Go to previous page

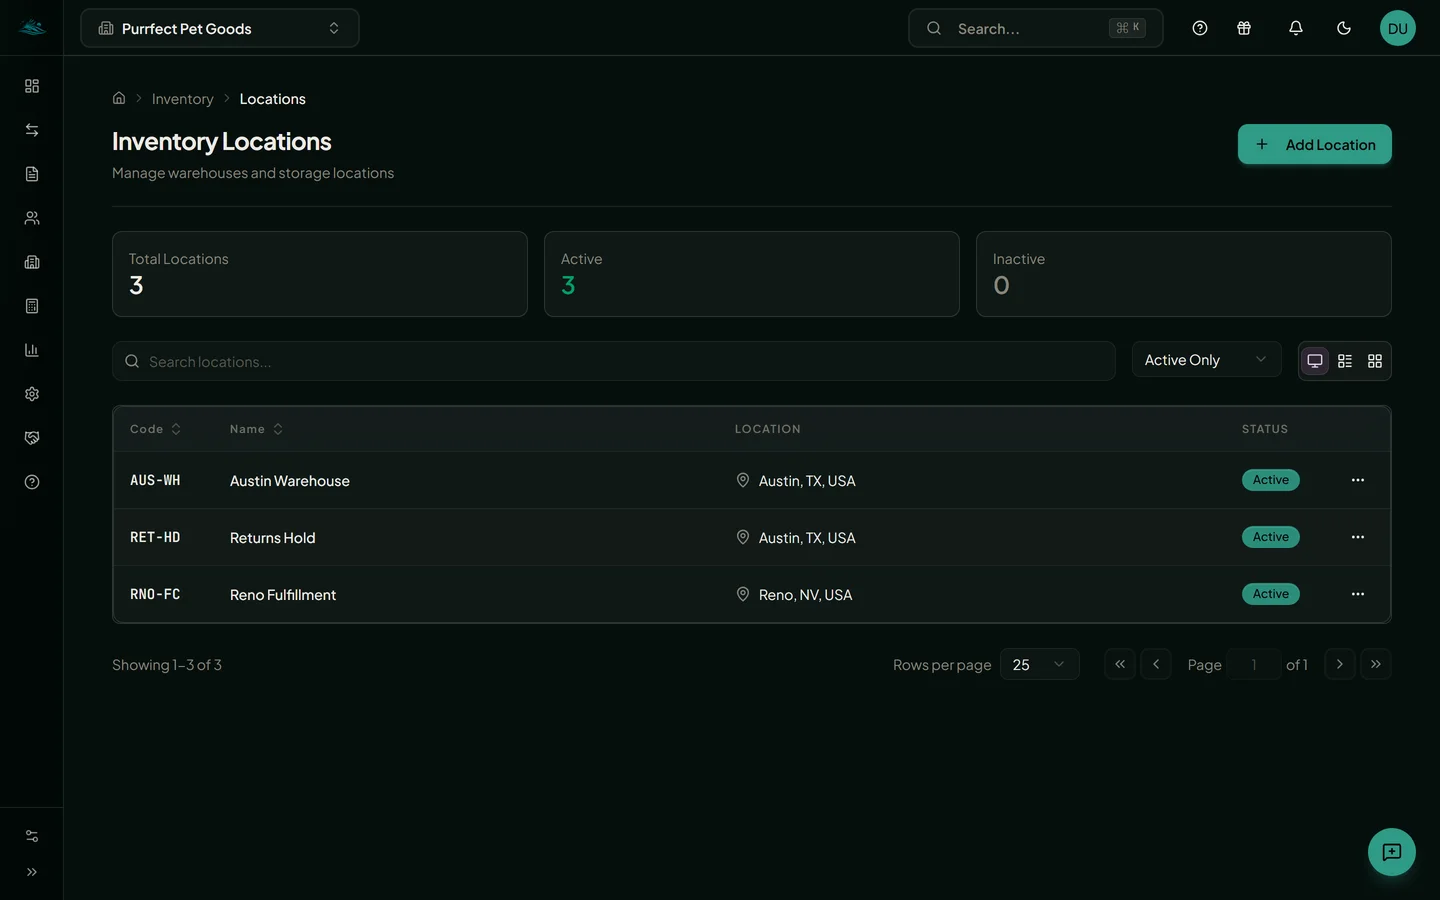1156,664
